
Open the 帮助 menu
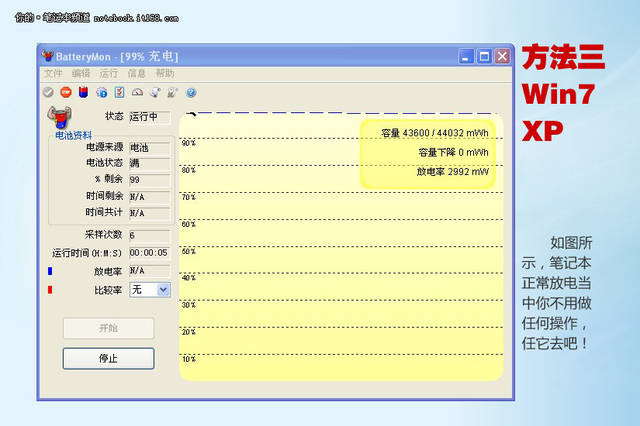pyautogui.click(x=165, y=73)
